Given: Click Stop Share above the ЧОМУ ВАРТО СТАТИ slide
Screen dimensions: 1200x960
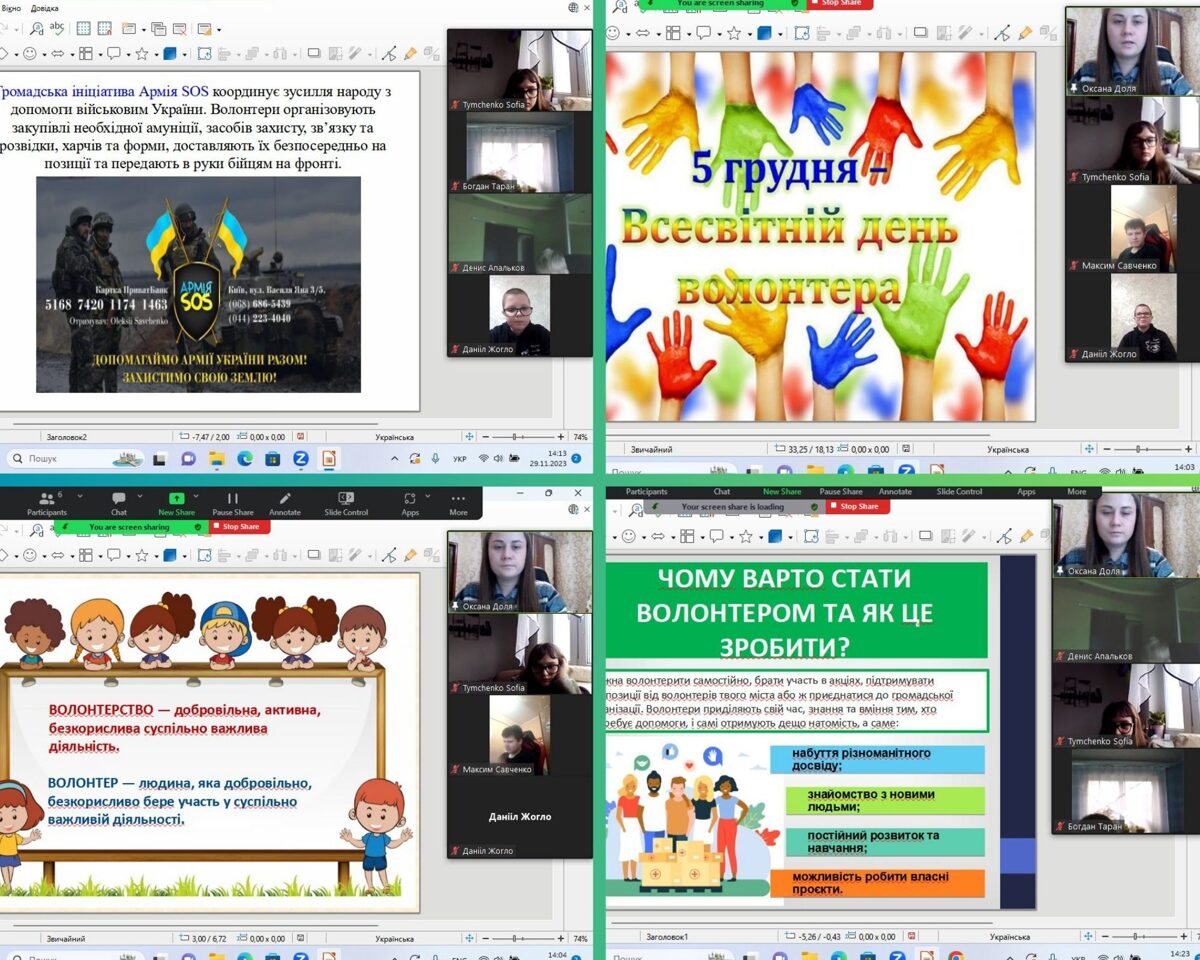Looking at the screenshot, I should coord(858,506).
